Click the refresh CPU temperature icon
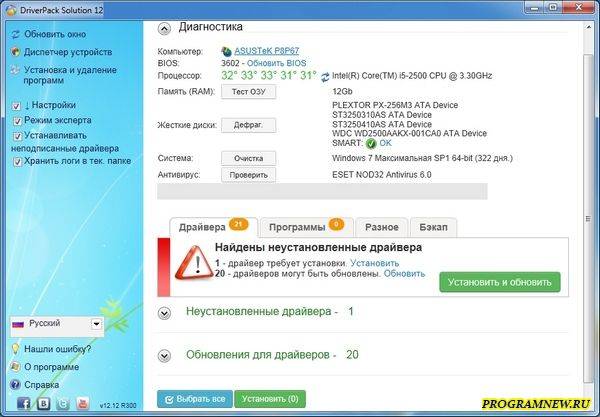600x417 pixels. tap(325, 77)
